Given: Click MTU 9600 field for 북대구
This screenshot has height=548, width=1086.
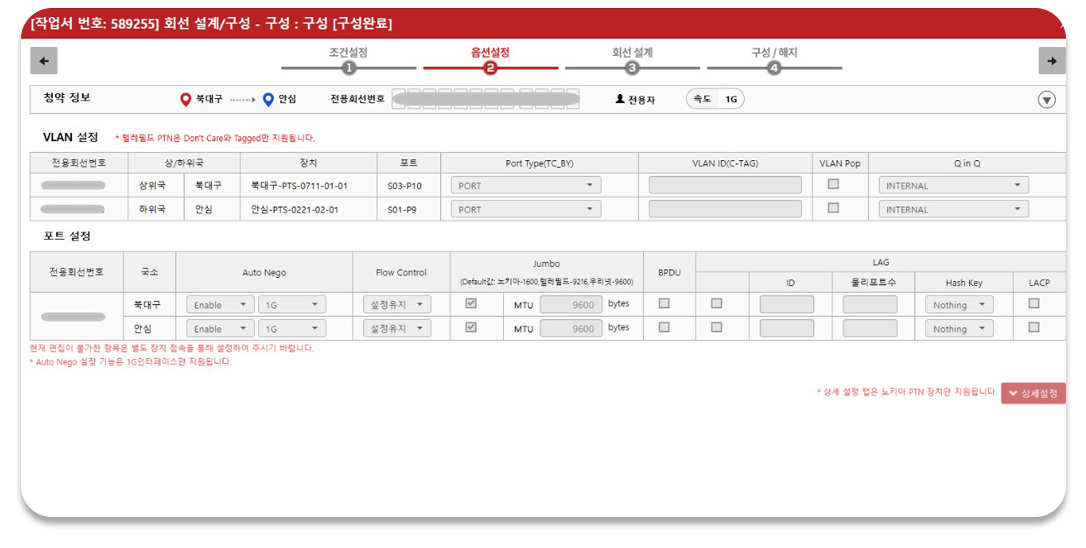Looking at the screenshot, I should [571, 304].
